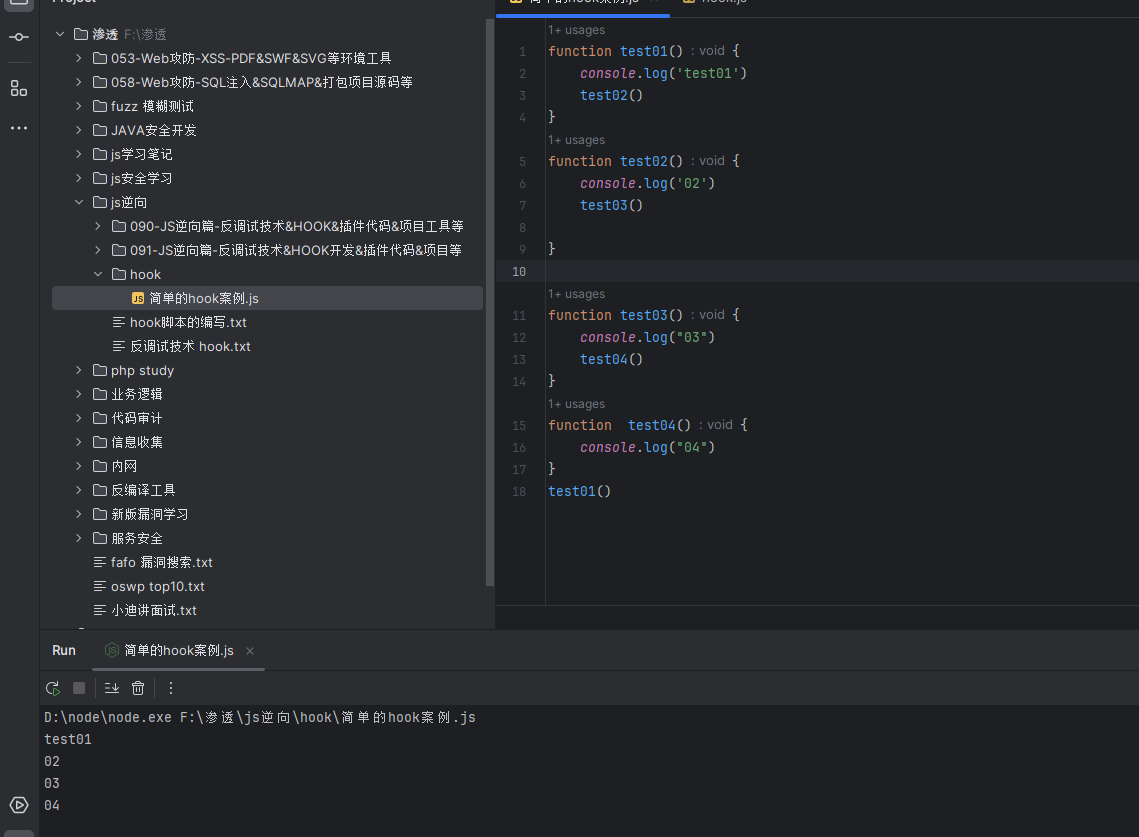Expand the 反编译工具 folder

coord(79,490)
